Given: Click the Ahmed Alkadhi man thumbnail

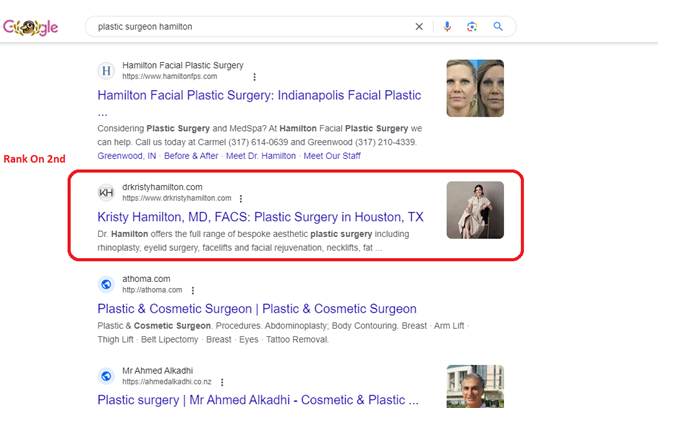Looking at the screenshot, I should point(475,386).
